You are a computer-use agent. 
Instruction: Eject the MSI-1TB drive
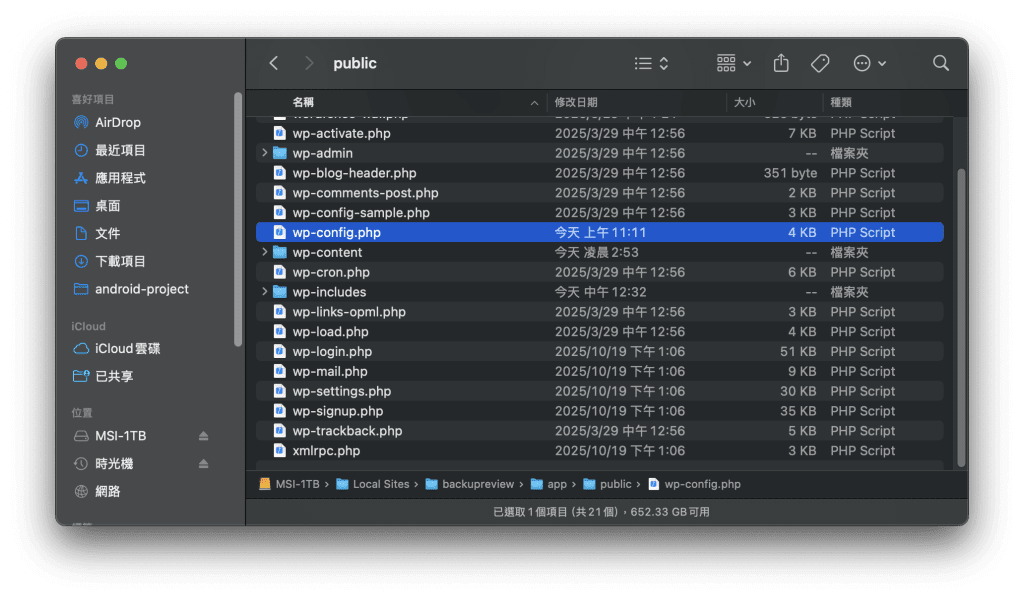click(x=204, y=436)
